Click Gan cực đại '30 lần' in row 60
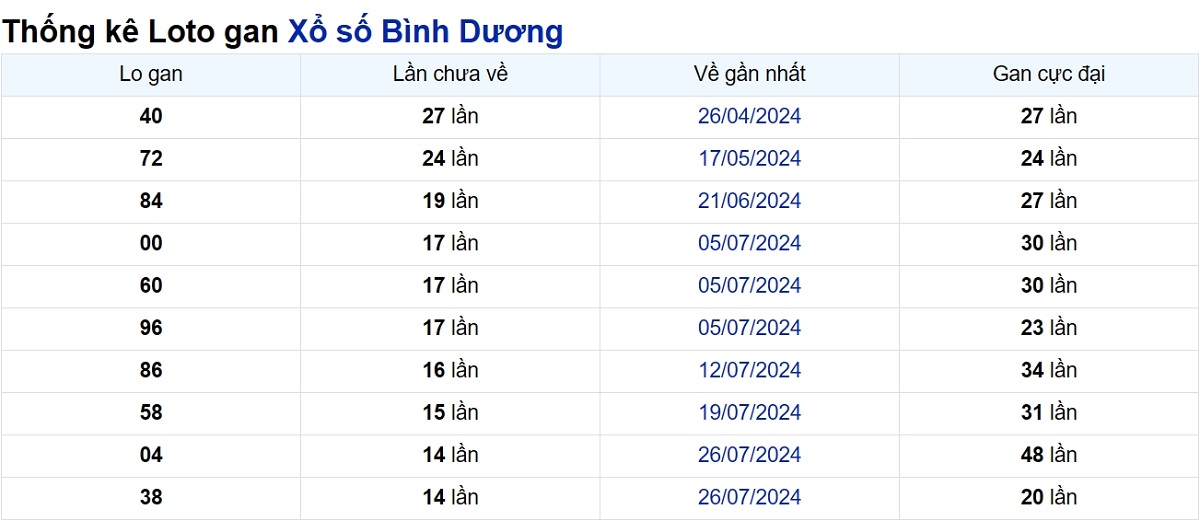 [1049, 285]
